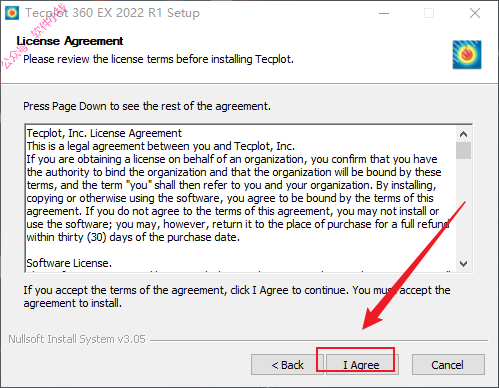Click the Tecplot logo in the header
This screenshot has height=388, width=499.
(467, 55)
